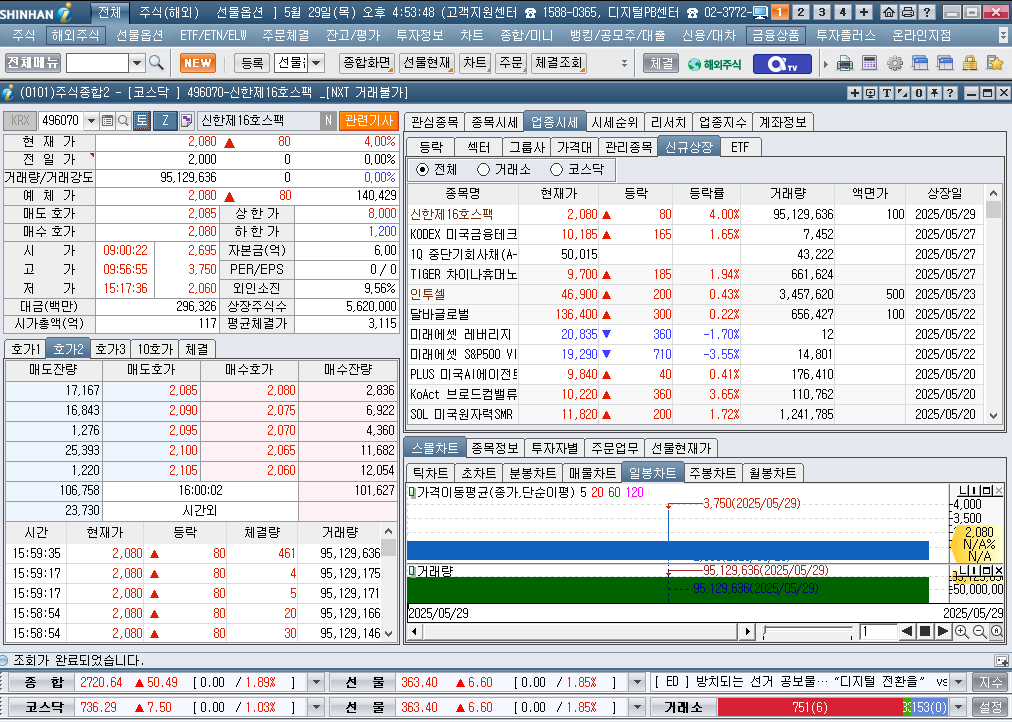
Task: Click the monitor icon in title bar
Action: point(760,12)
